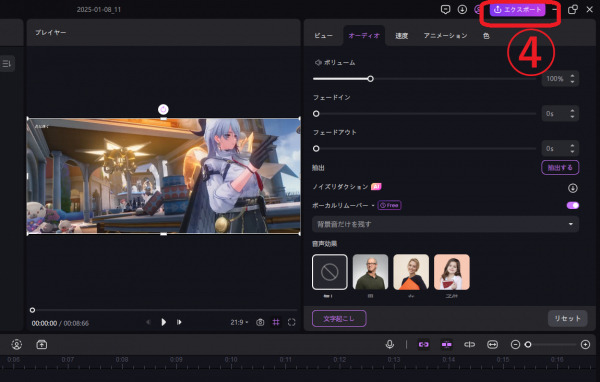Screen dimensions: 600x382
Task: Click the volume 100% value field
Action: 555,79
